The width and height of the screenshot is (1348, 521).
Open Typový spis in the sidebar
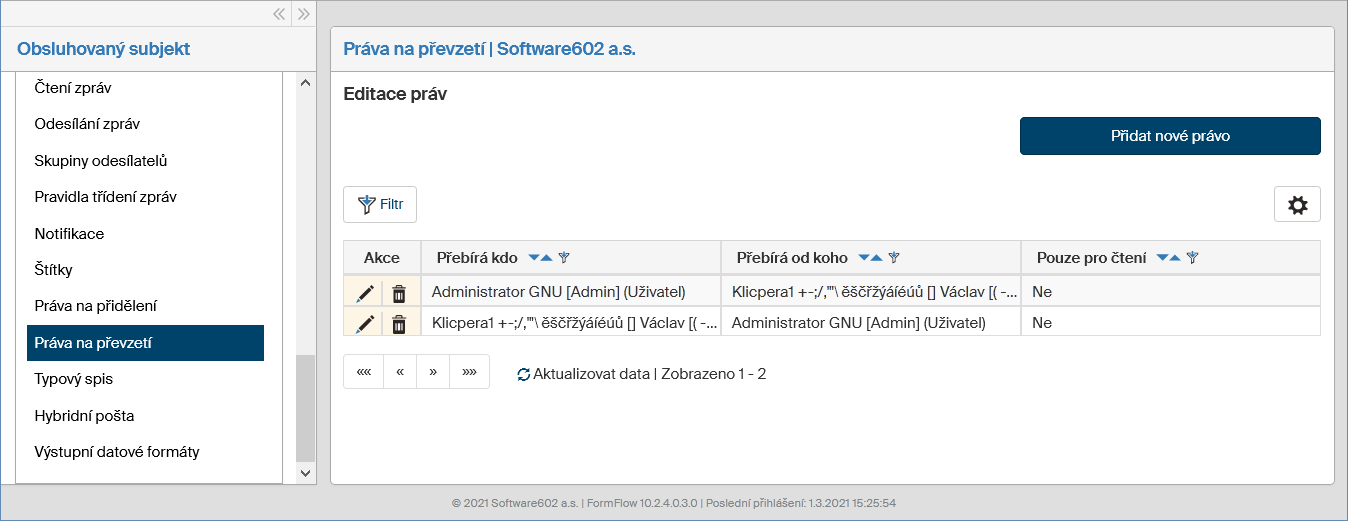(74, 379)
